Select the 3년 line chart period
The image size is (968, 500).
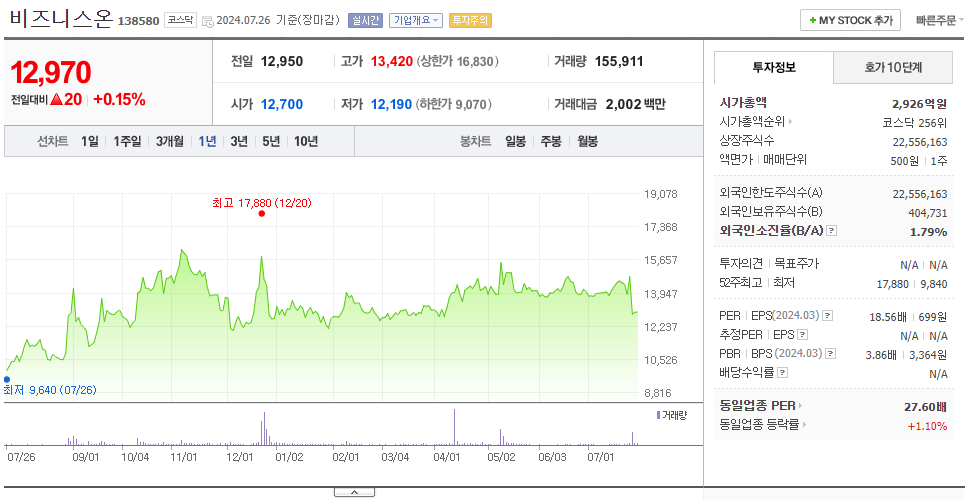239,141
